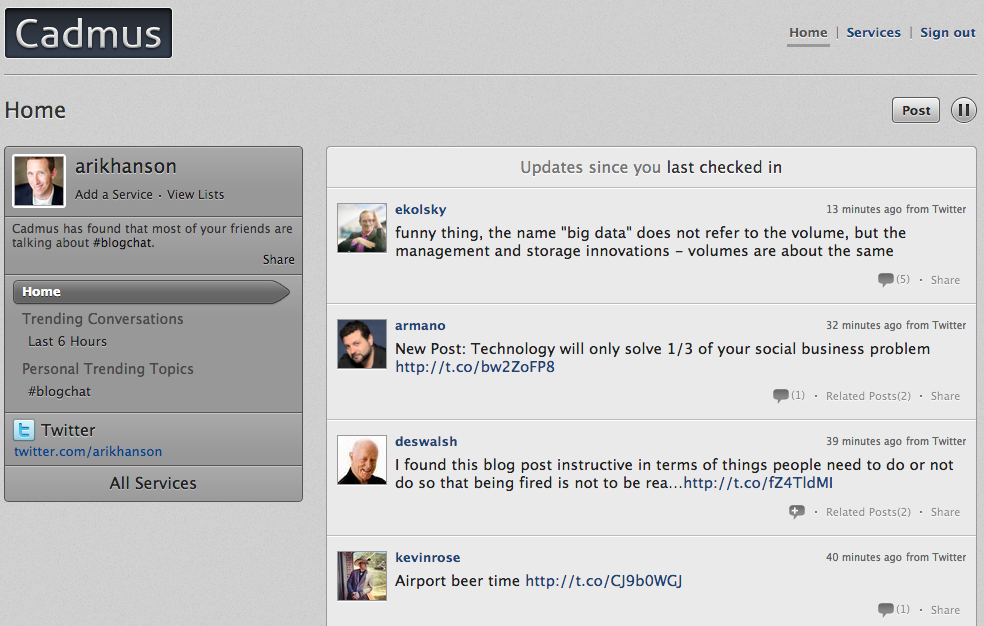Screen dimensions: 984x626
Task: Click the arikhanson username heading
Action: tap(126, 166)
